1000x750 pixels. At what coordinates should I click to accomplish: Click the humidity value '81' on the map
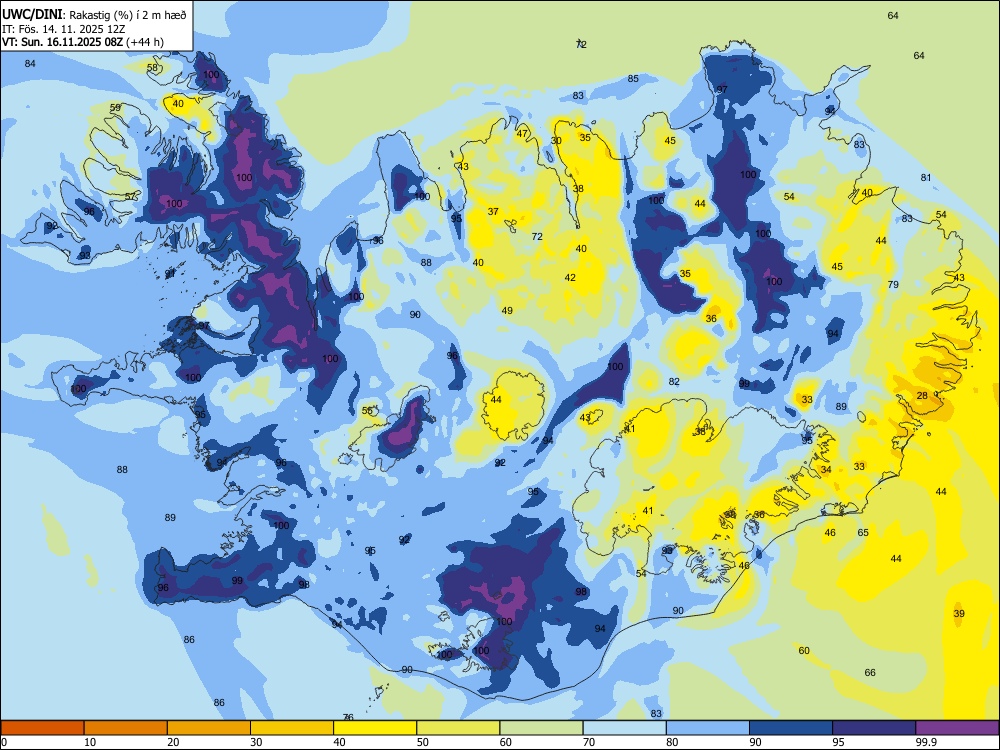coord(926,177)
